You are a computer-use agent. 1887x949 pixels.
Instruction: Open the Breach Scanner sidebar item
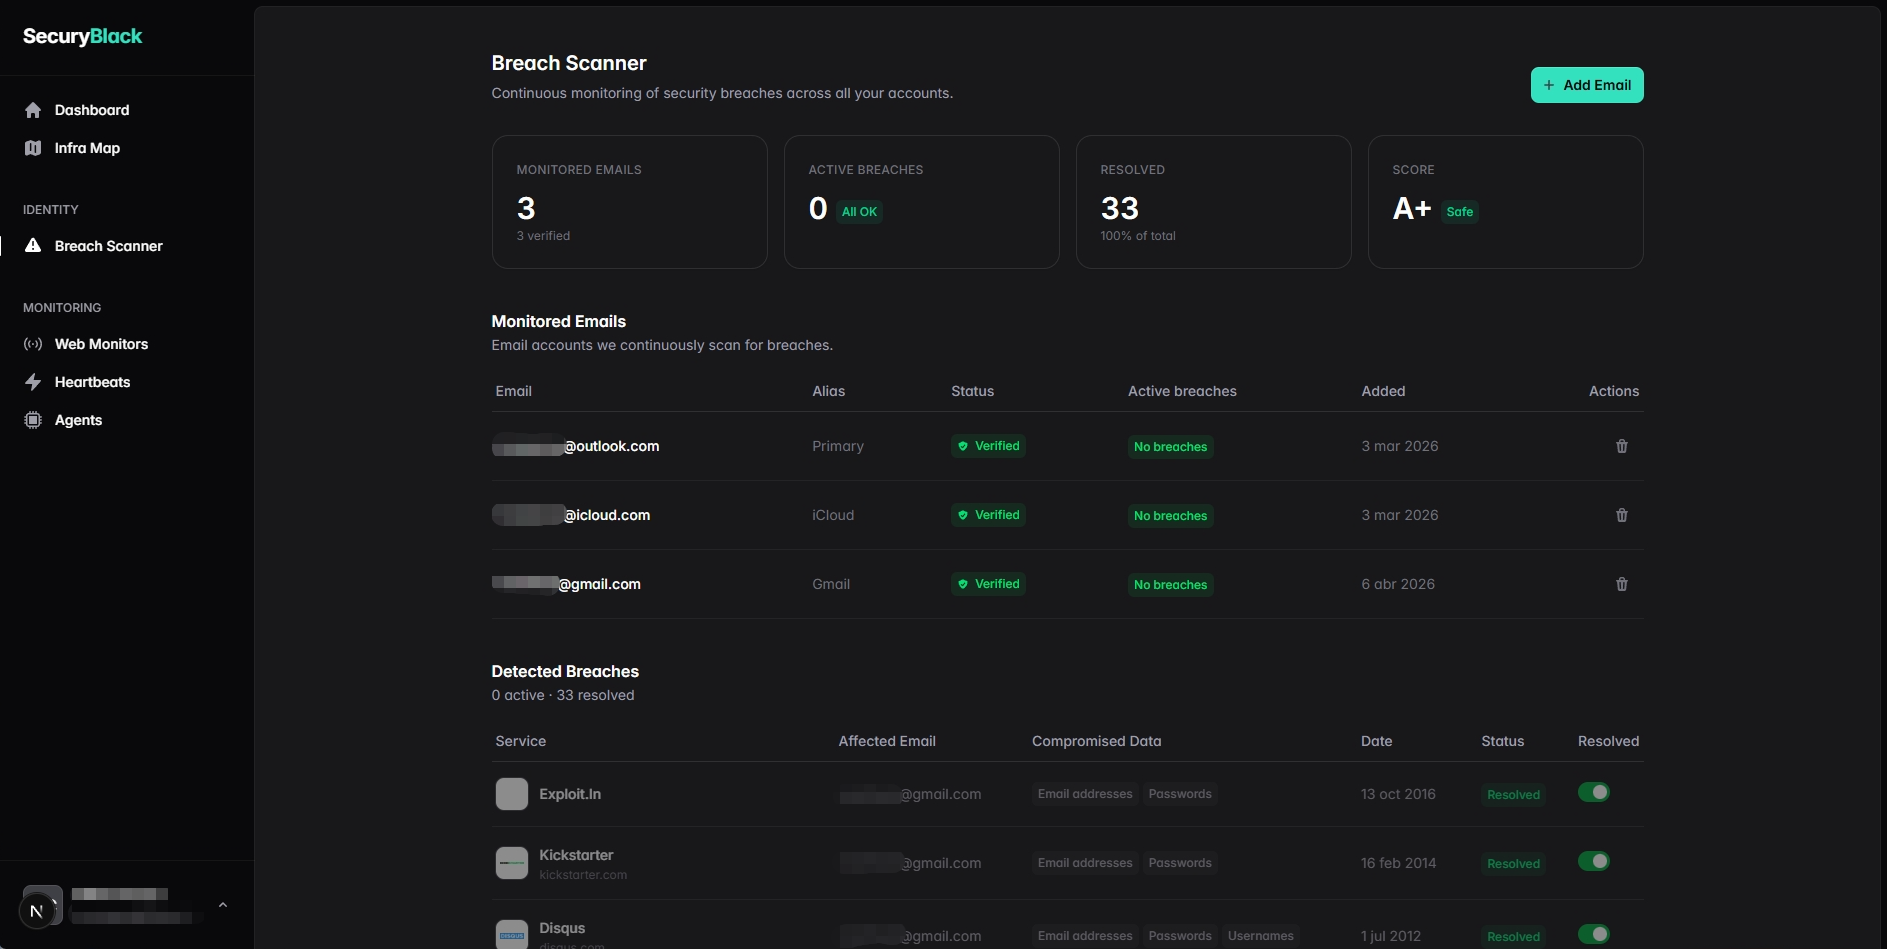click(108, 246)
